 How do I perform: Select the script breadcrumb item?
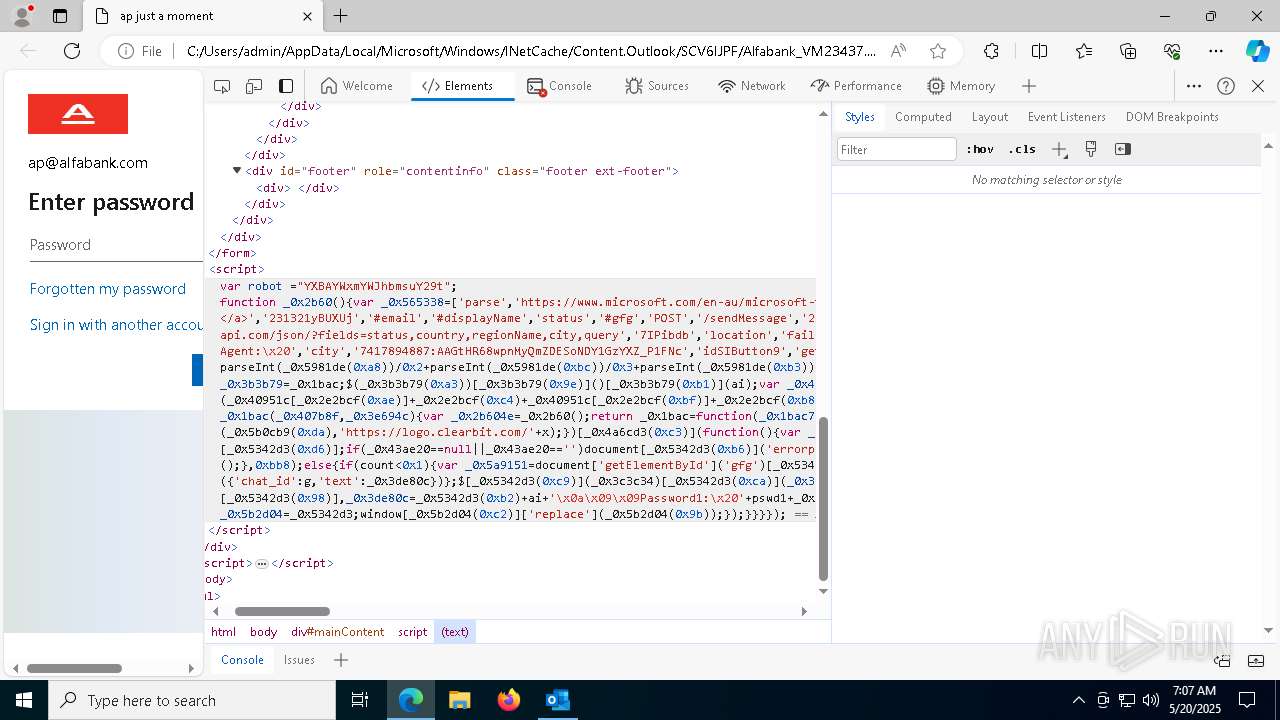point(412,632)
